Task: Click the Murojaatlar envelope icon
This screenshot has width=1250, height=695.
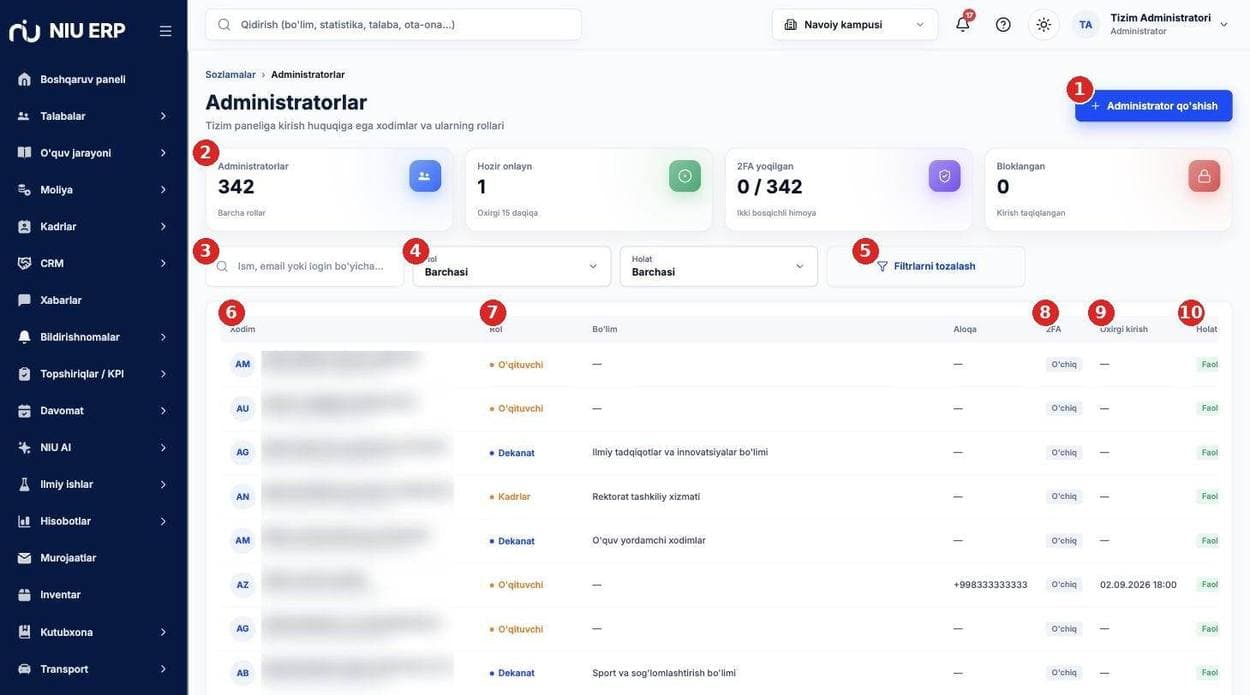Action: coord(24,558)
